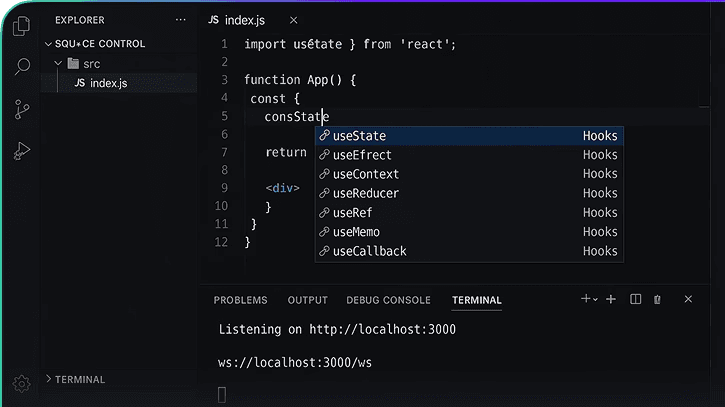Choose useCallback suggestion
This screenshot has width=725, height=407.
tap(469, 251)
